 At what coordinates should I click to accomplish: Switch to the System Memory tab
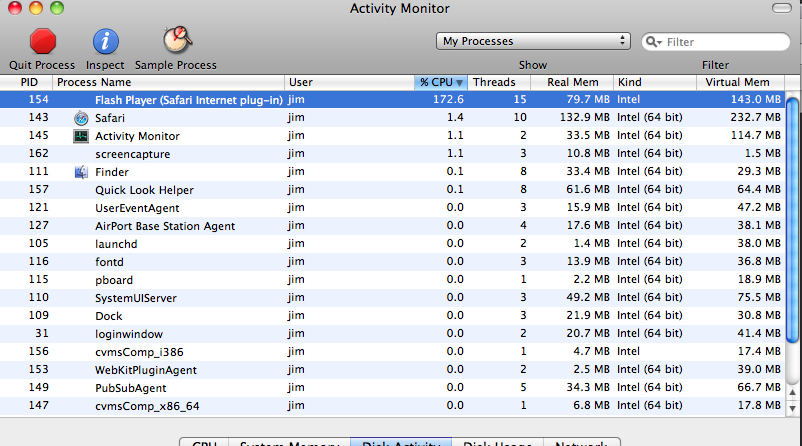289,442
